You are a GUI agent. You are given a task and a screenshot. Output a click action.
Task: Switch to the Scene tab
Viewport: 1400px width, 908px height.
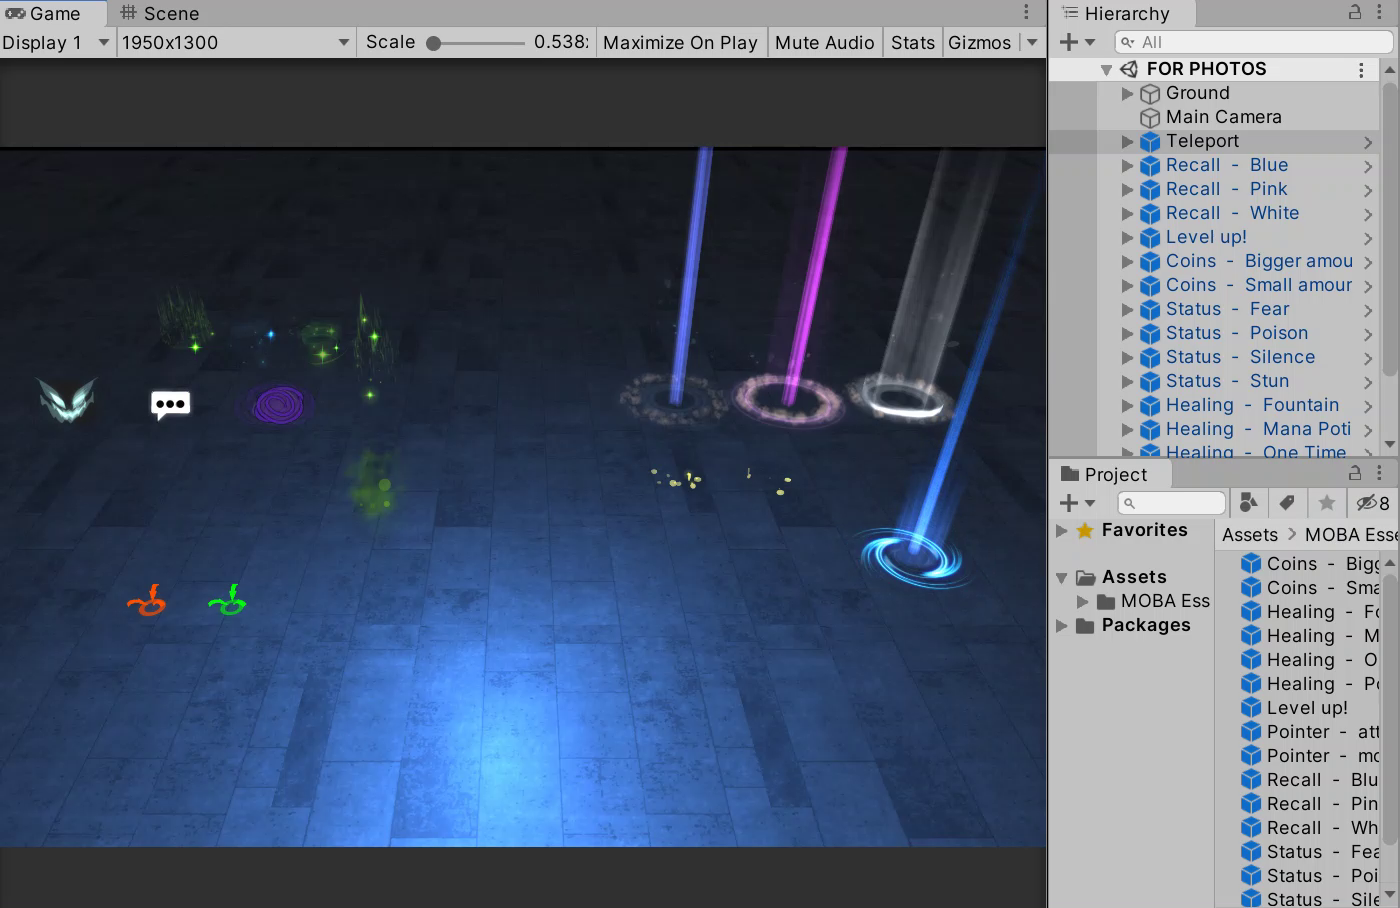point(160,13)
